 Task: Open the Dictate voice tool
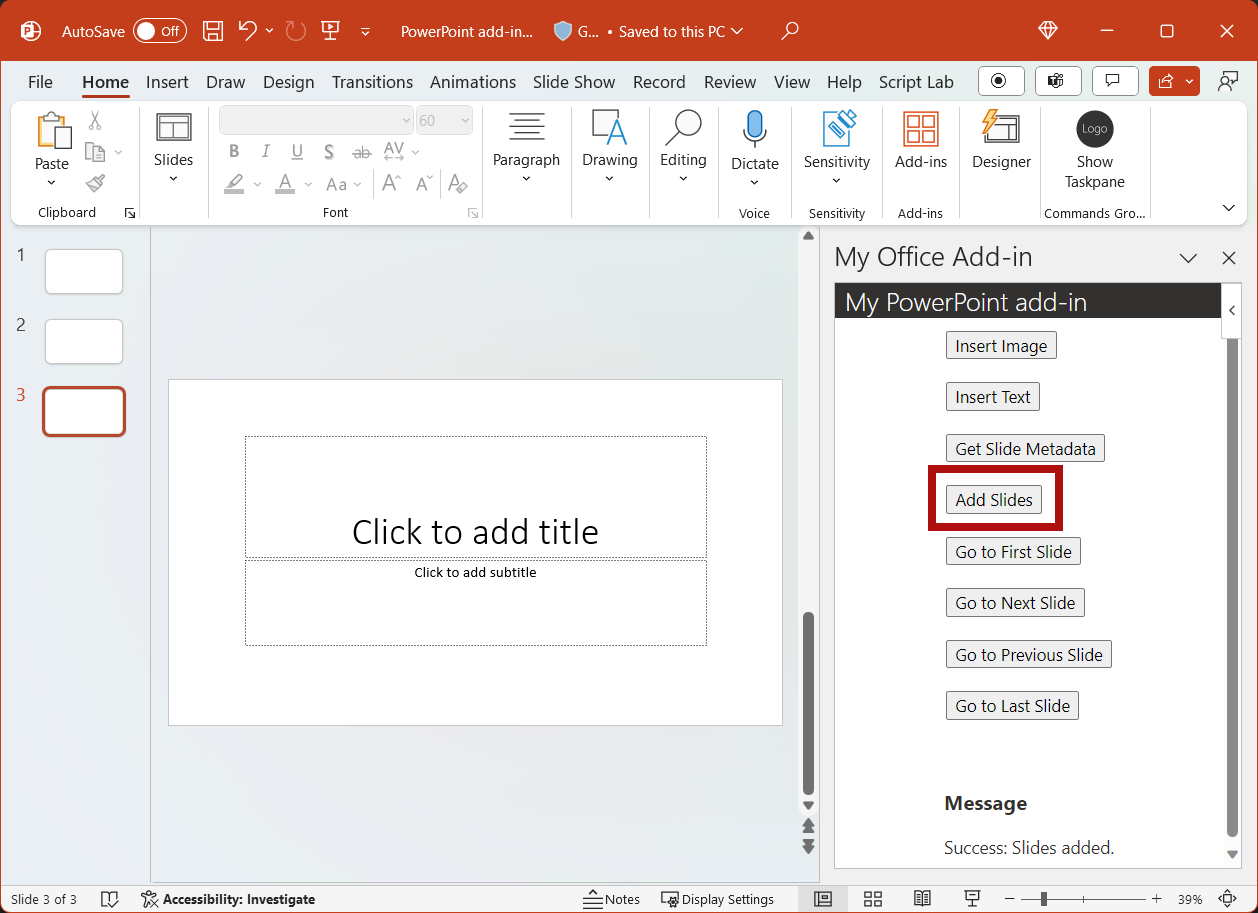tap(754, 140)
